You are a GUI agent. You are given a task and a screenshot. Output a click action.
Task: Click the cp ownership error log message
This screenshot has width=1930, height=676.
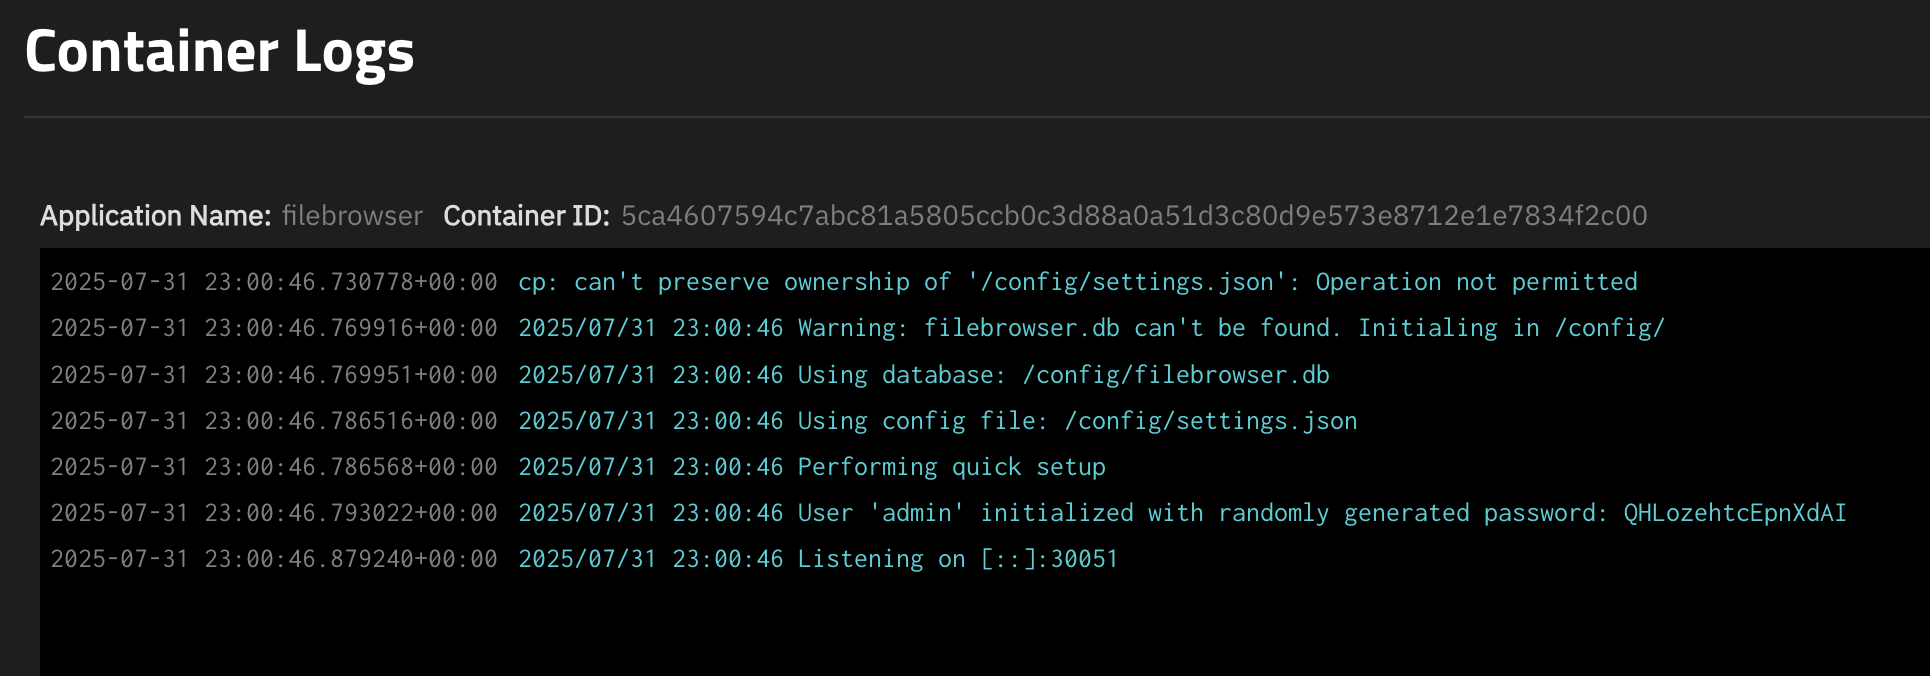tap(1077, 283)
